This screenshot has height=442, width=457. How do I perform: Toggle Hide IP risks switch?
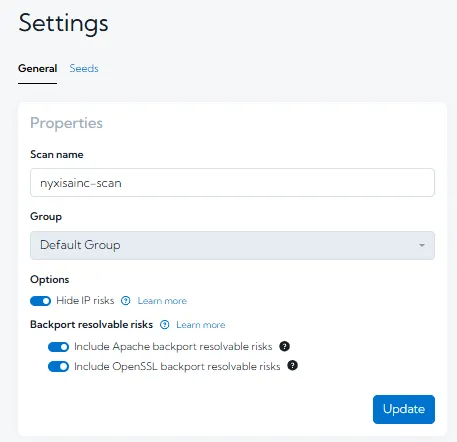(x=40, y=301)
